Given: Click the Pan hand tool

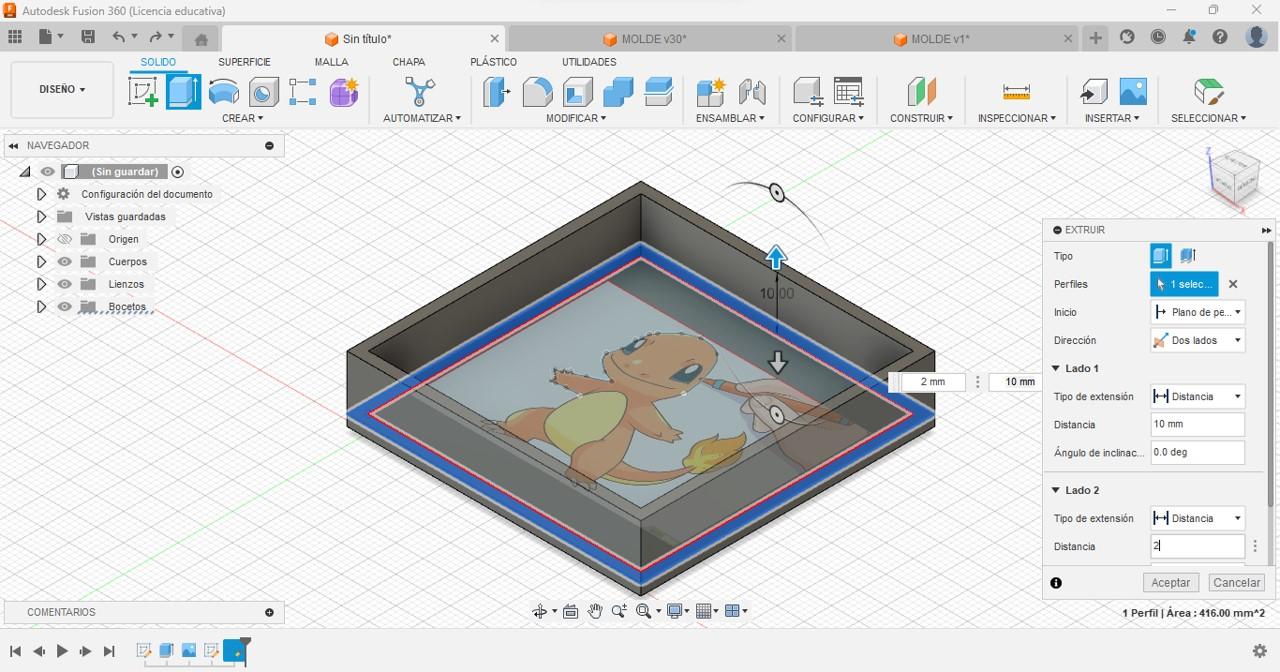Looking at the screenshot, I should tap(595, 611).
